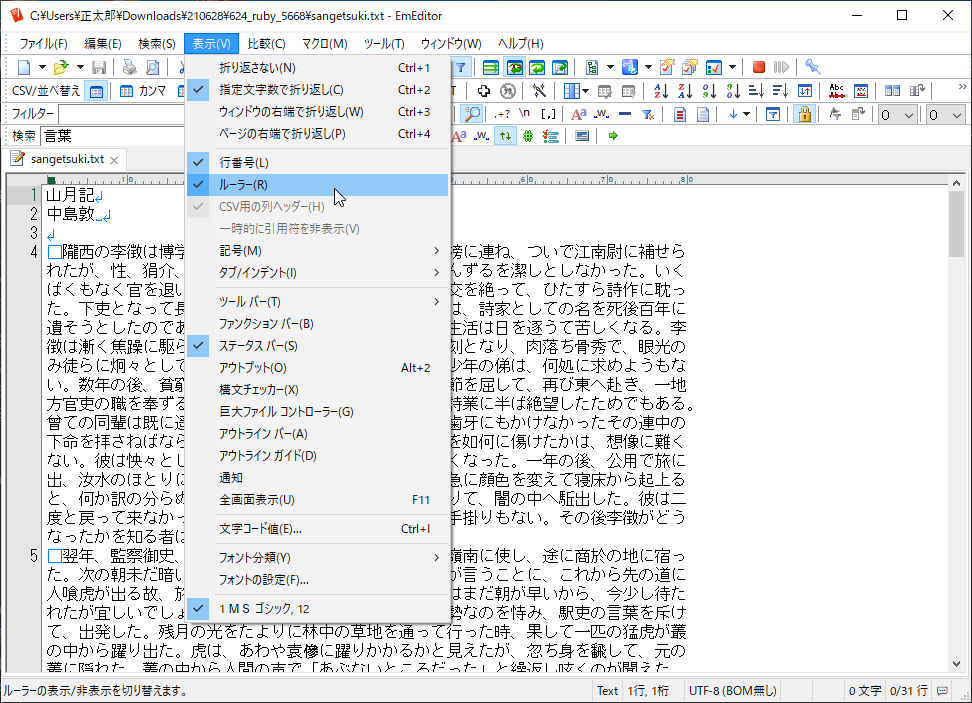The width and height of the screenshot is (972, 703).
Task: Expand the ツール バー submenu
Action: point(270,300)
